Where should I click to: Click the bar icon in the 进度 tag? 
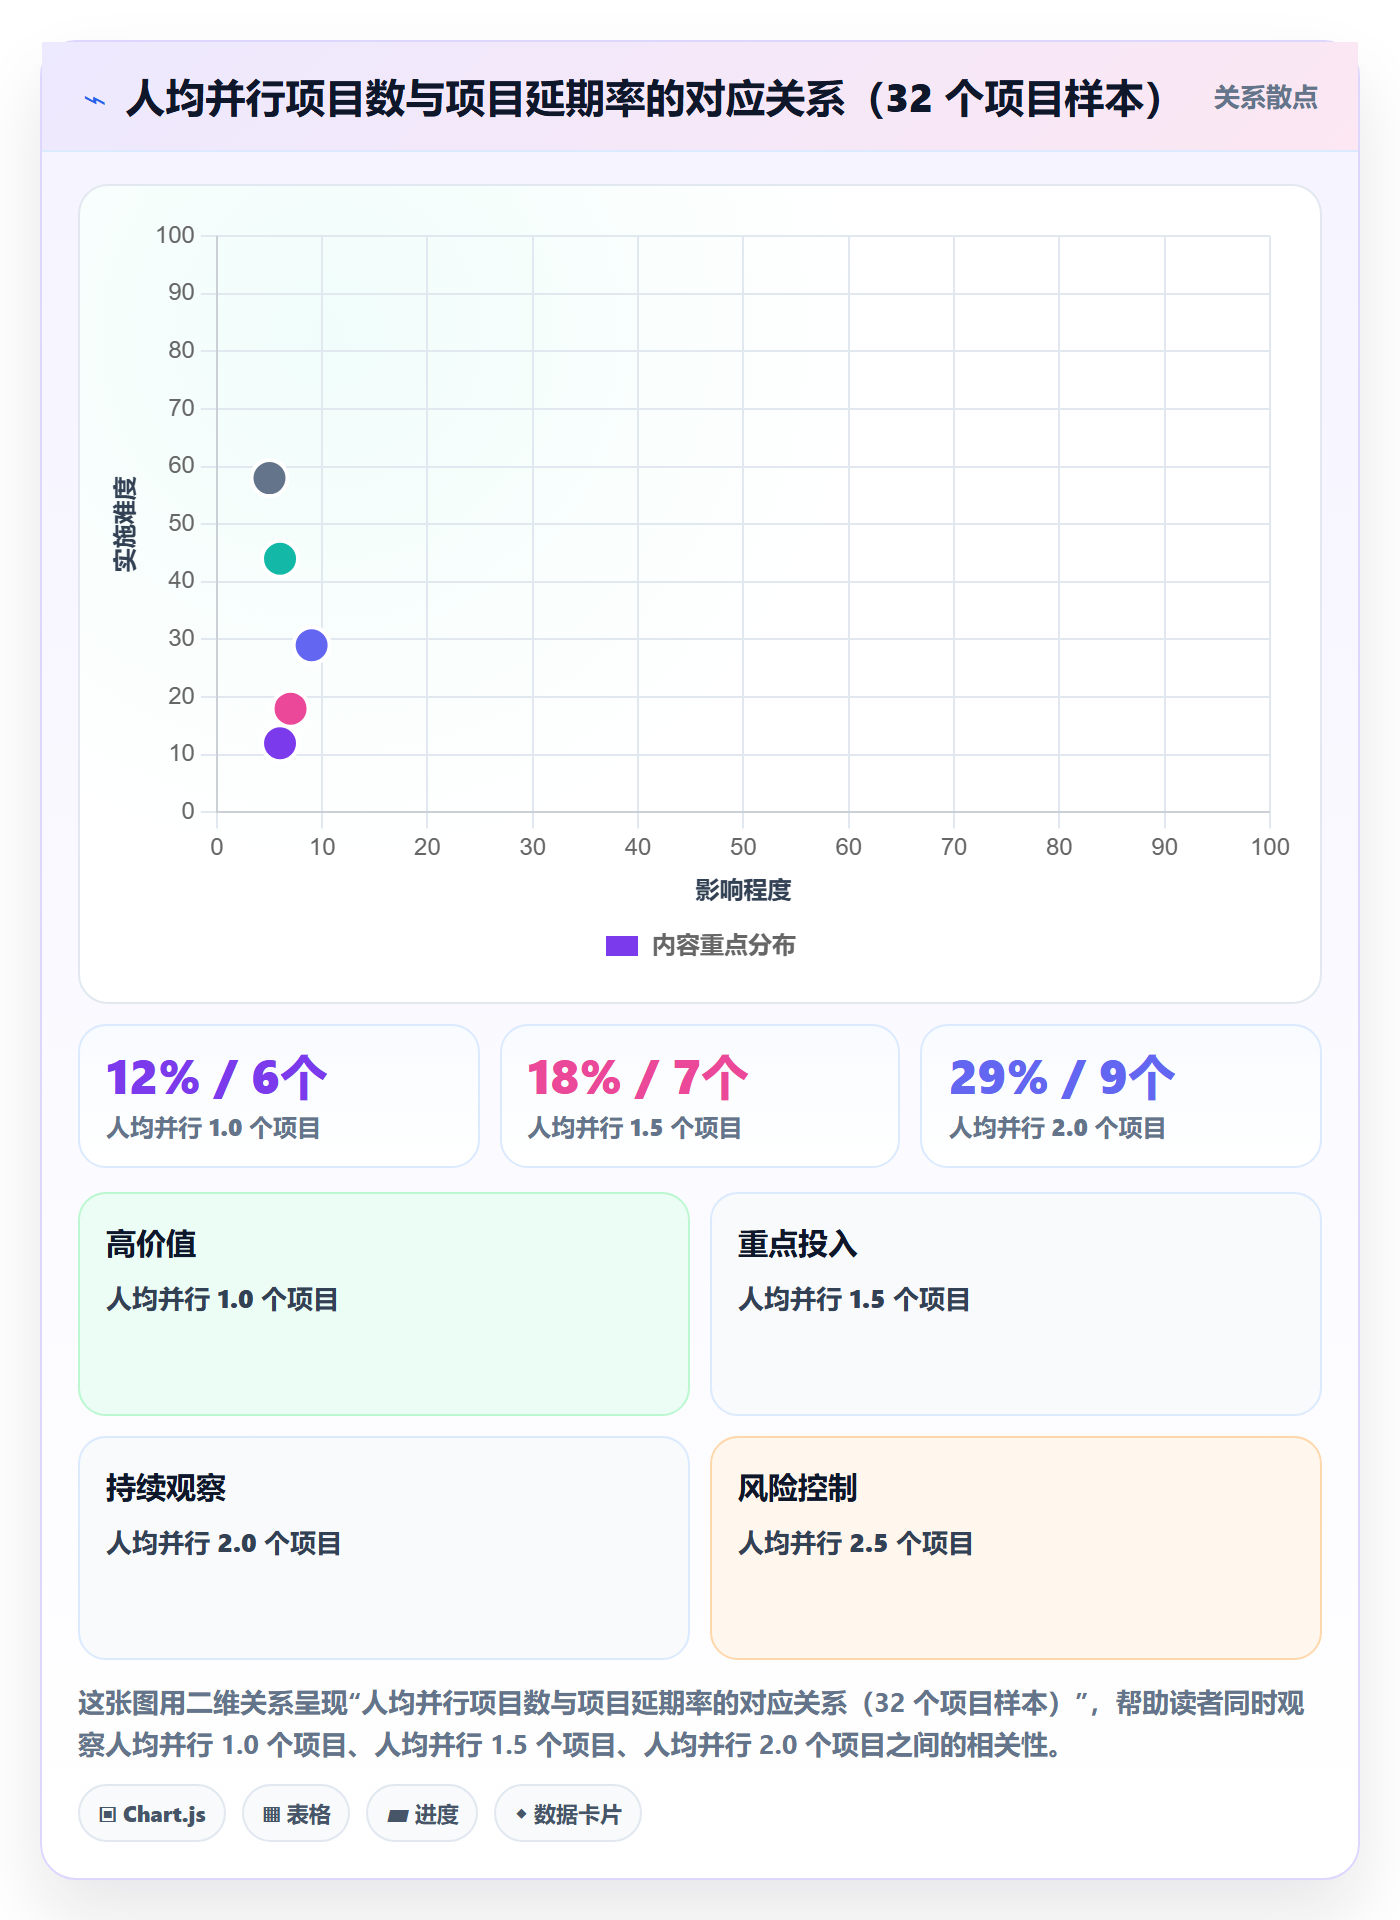398,1816
